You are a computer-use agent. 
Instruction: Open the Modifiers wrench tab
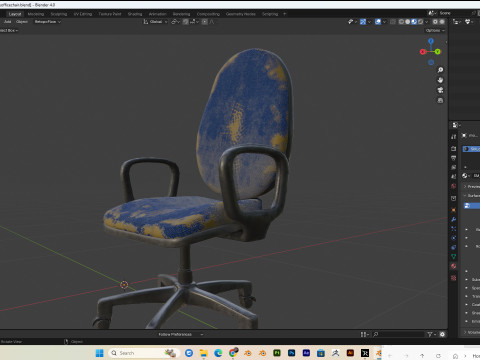[x=454, y=219]
